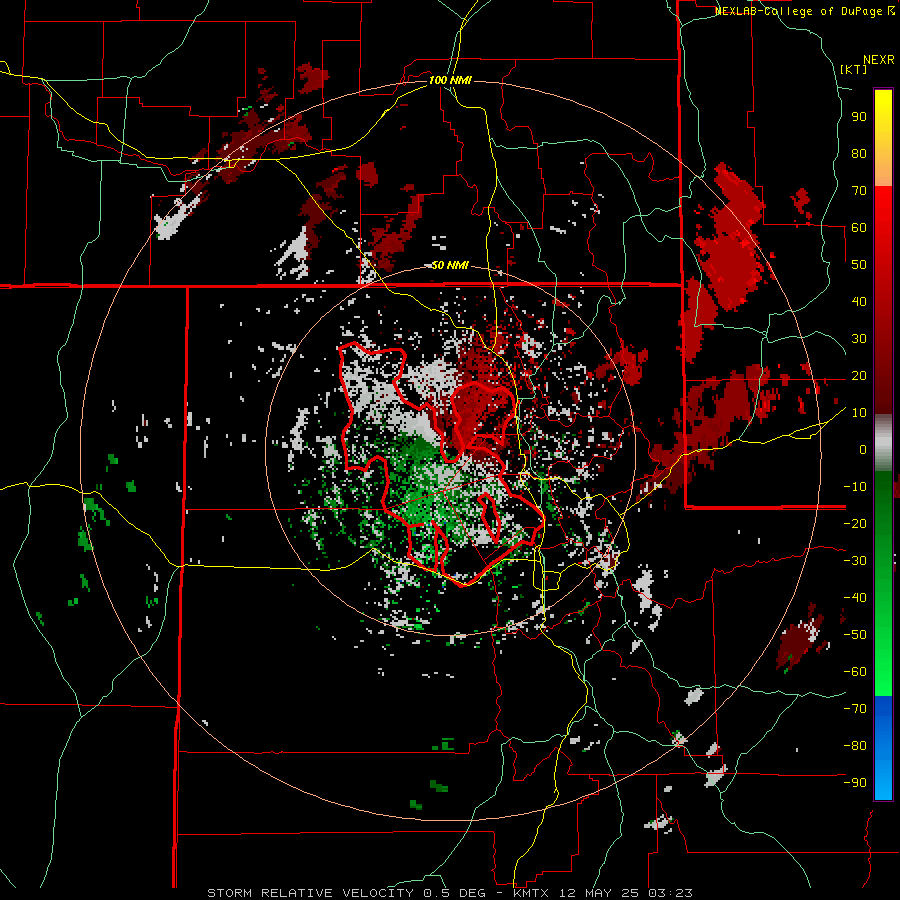Click the "[KT]" units label
The width and height of the screenshot is (900, 900).
854,69
